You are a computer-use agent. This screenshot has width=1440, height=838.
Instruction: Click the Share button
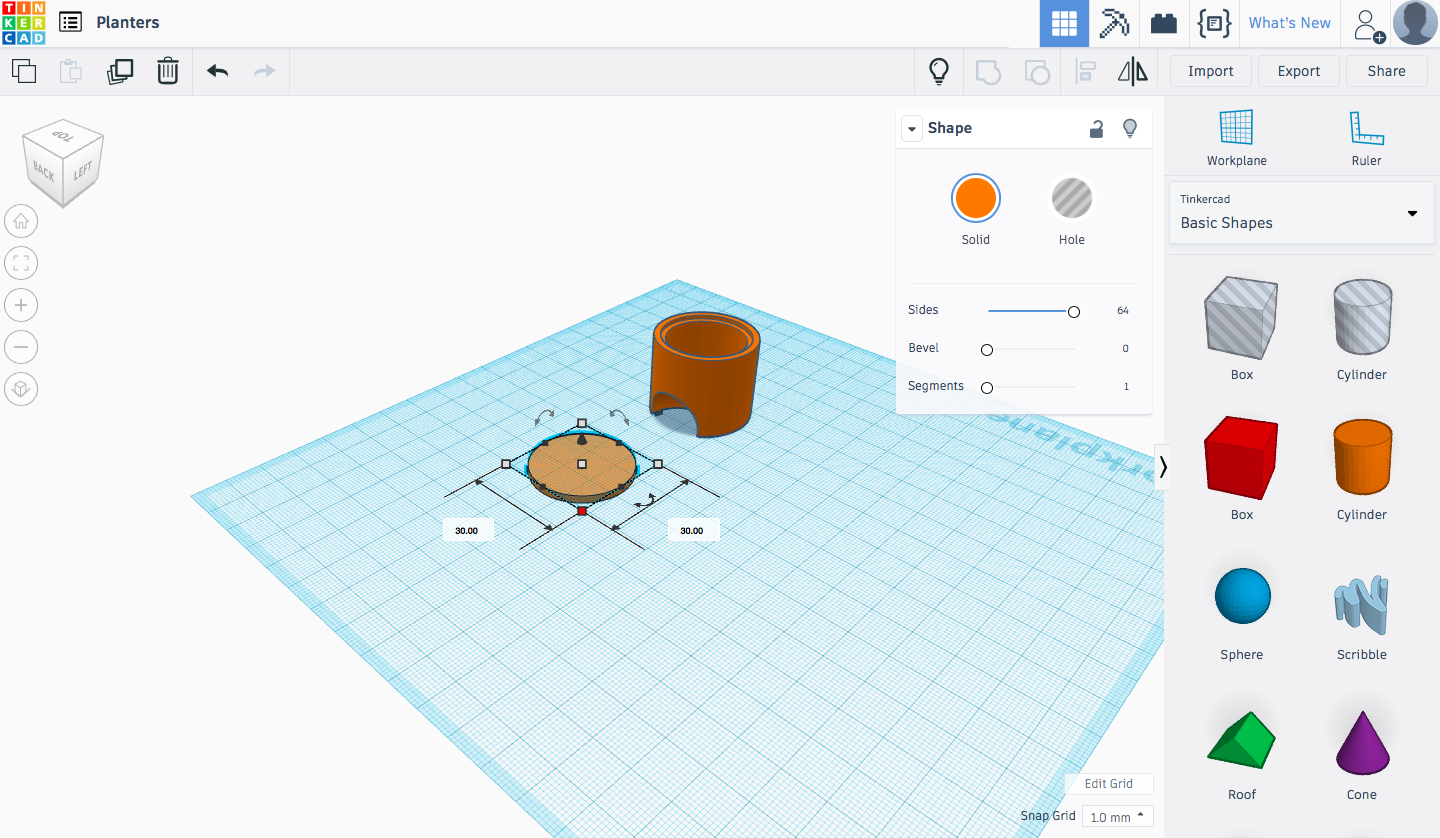tap(1386, 71)
